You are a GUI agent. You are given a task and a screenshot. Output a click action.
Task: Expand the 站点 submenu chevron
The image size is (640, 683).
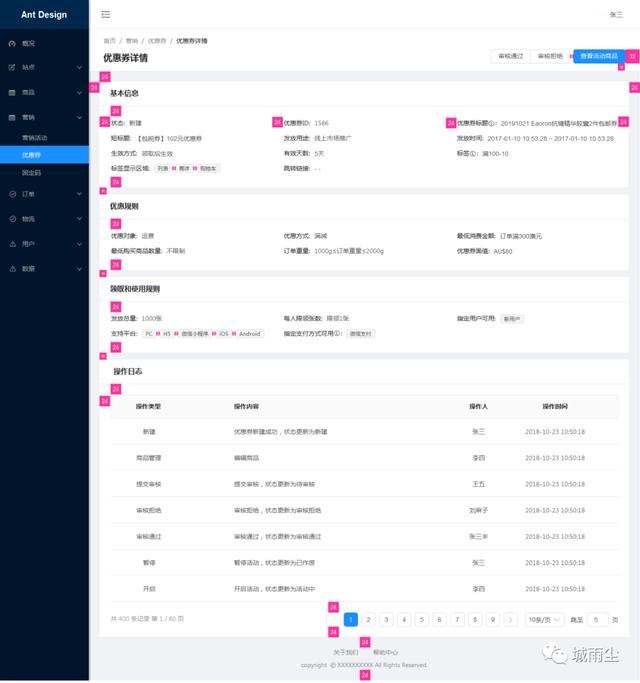[x=79, y=68]
